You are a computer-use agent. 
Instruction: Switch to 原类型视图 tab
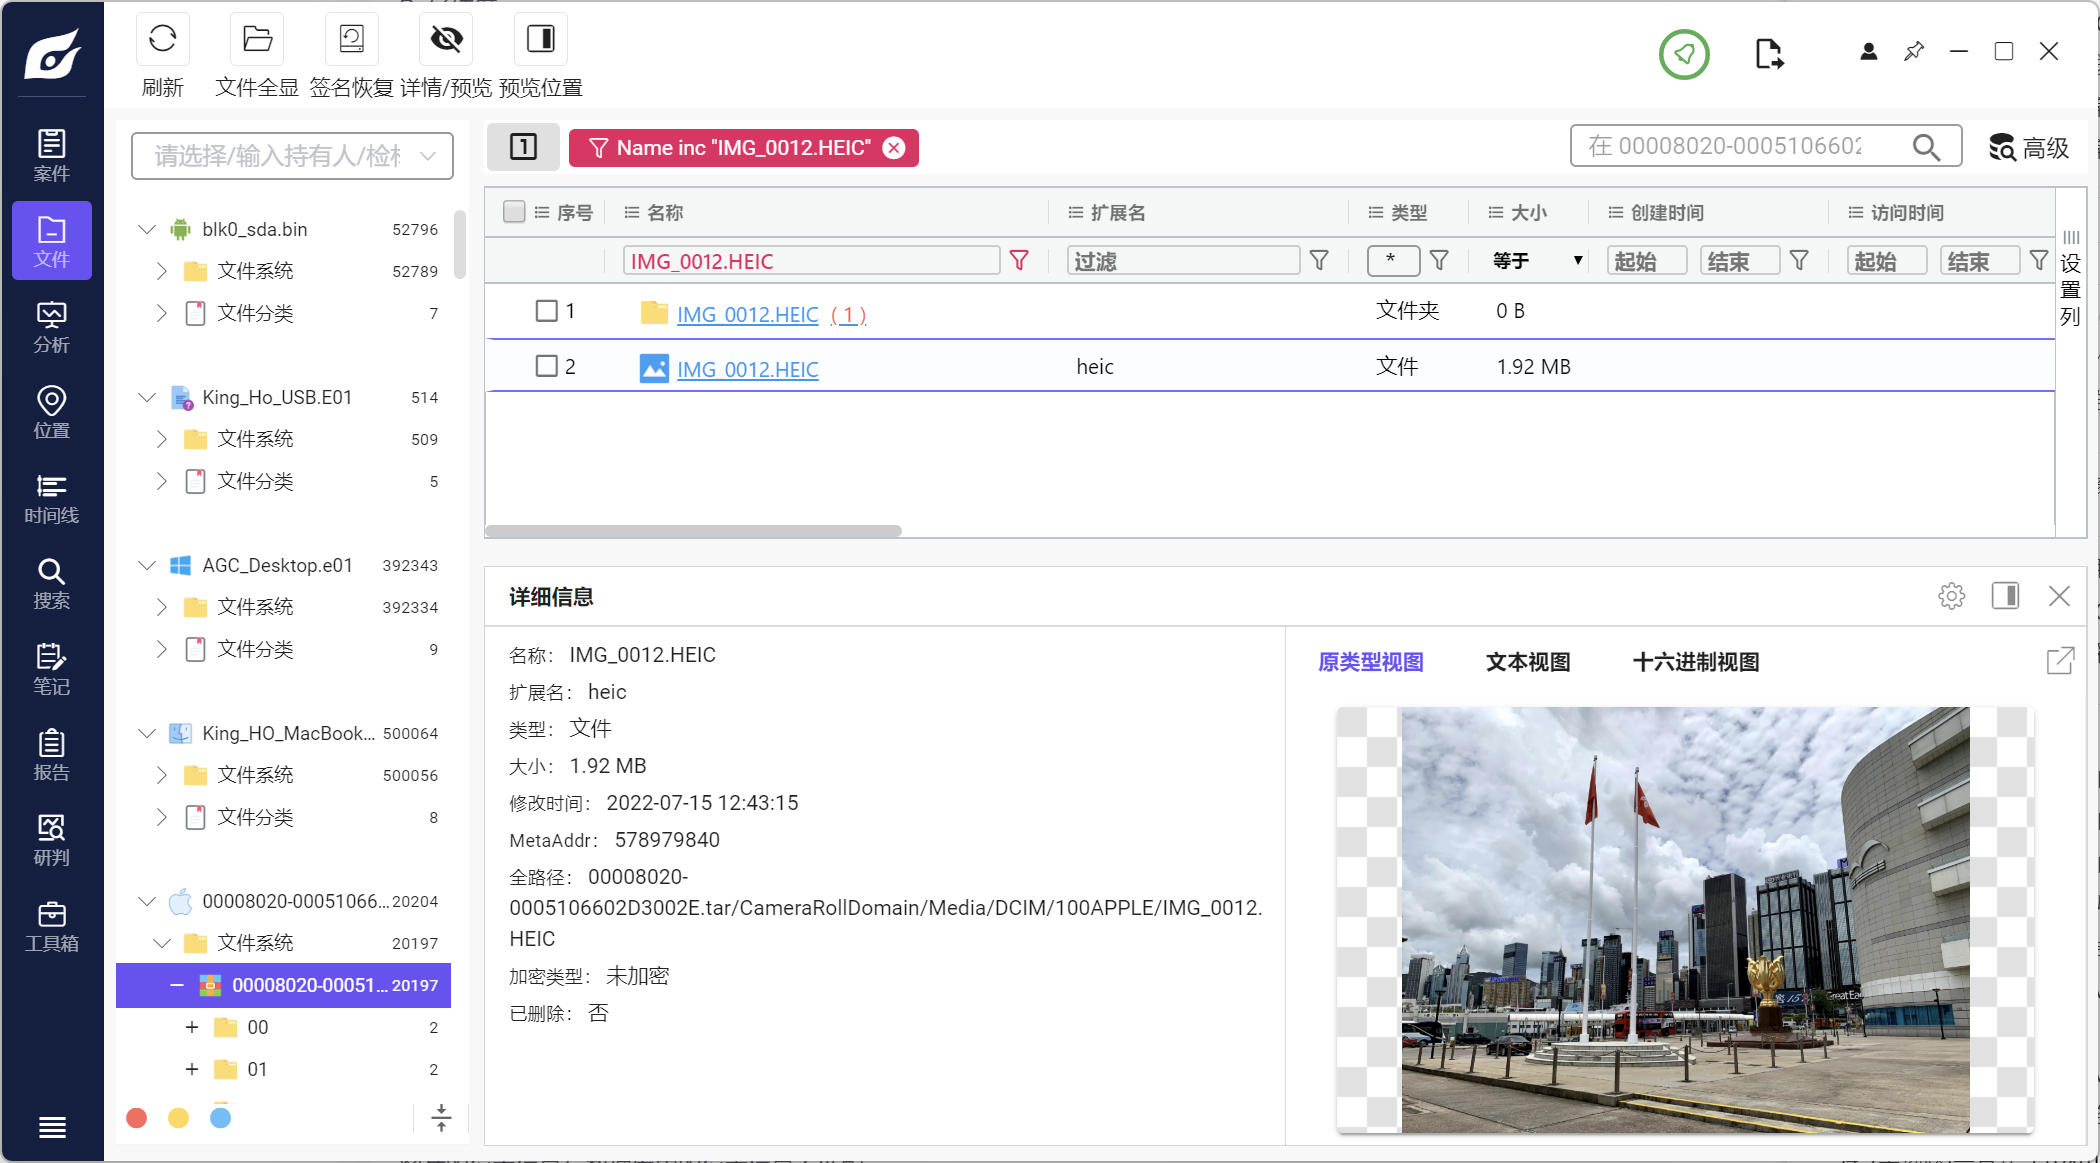click(x=1370, y=662)
